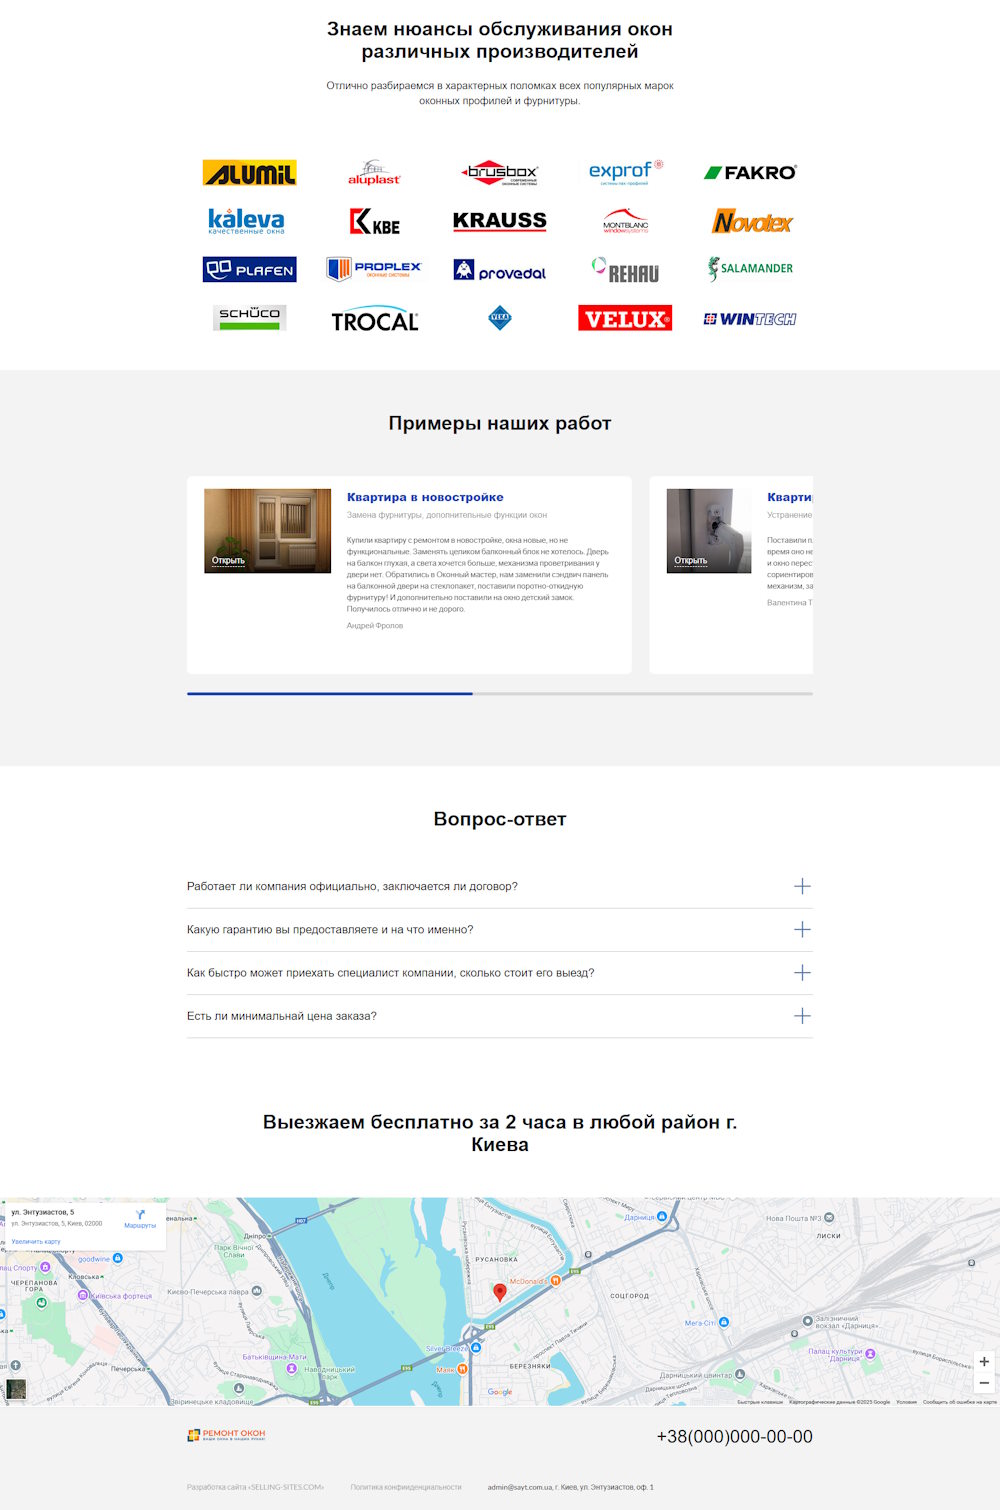Expand question about warranty (гарантию)

point(500,930)
